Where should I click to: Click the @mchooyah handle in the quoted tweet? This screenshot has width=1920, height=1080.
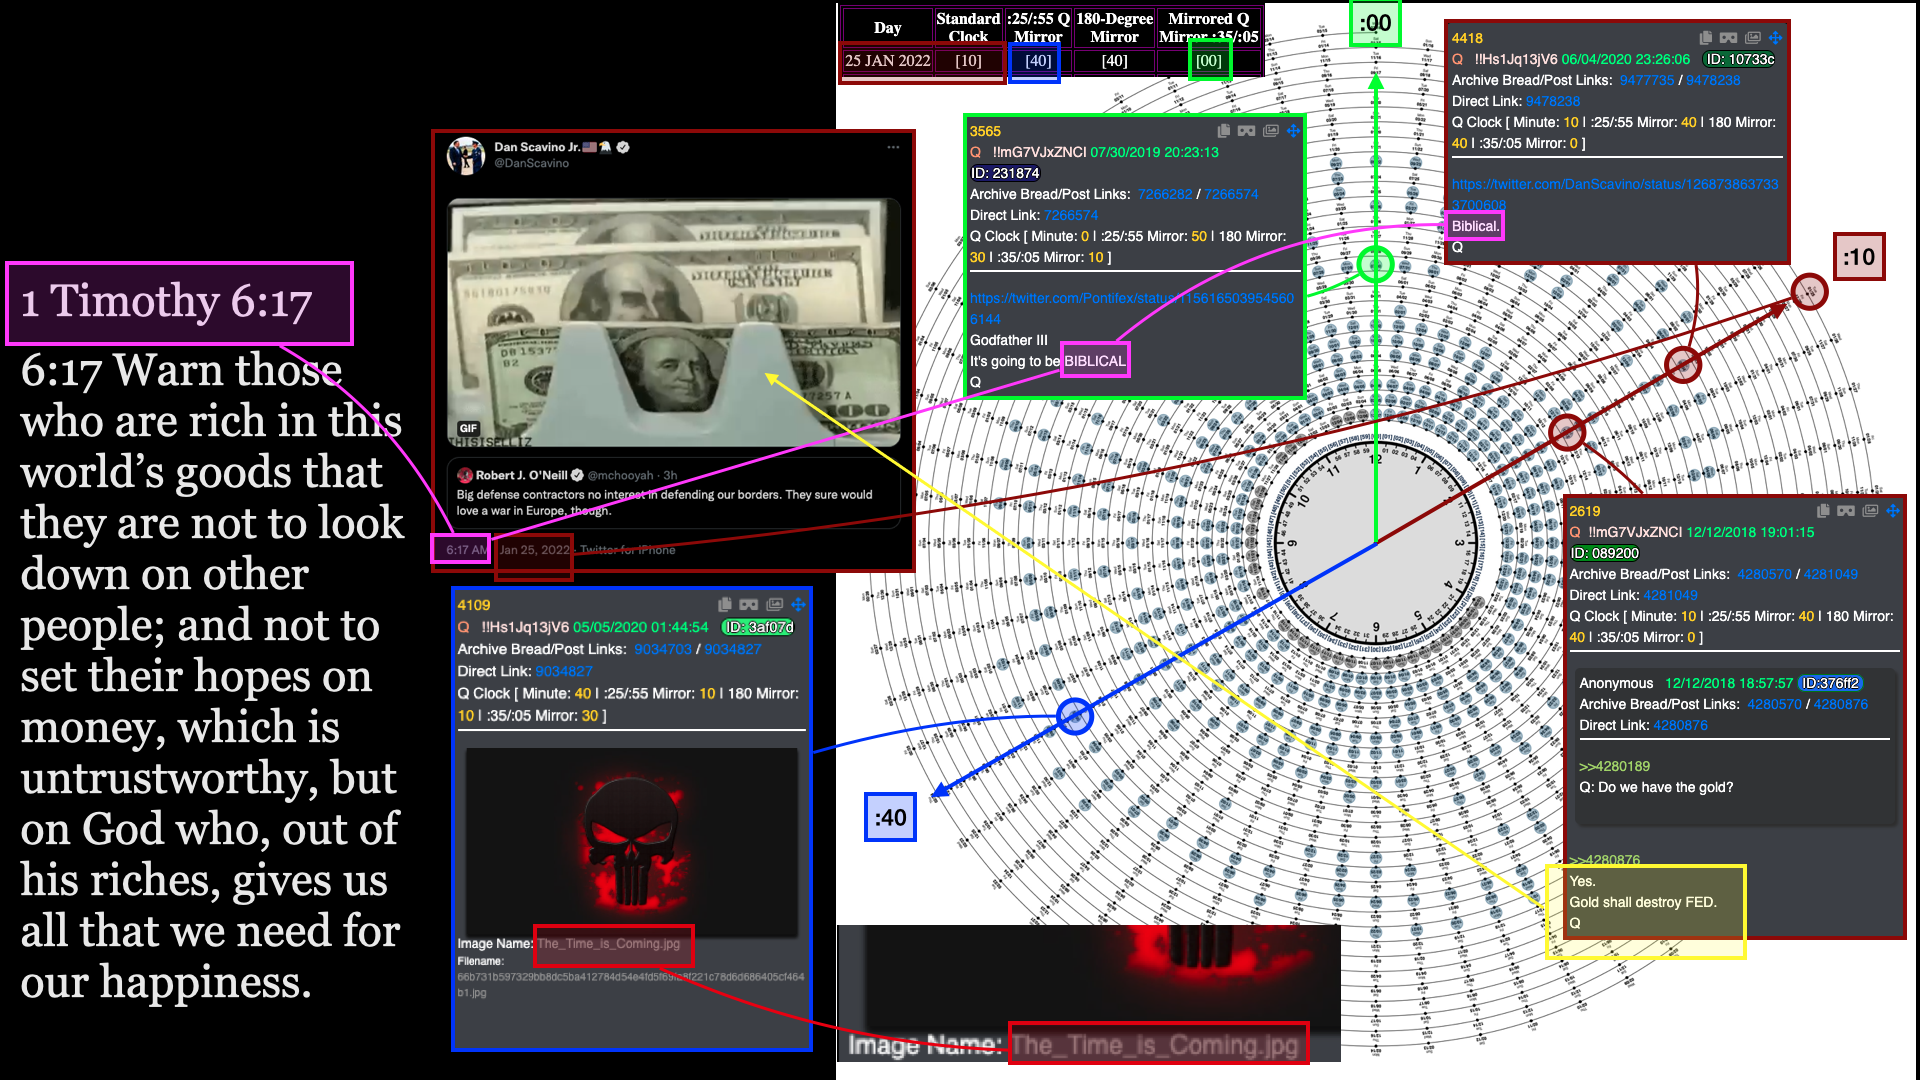click(620, 475)
